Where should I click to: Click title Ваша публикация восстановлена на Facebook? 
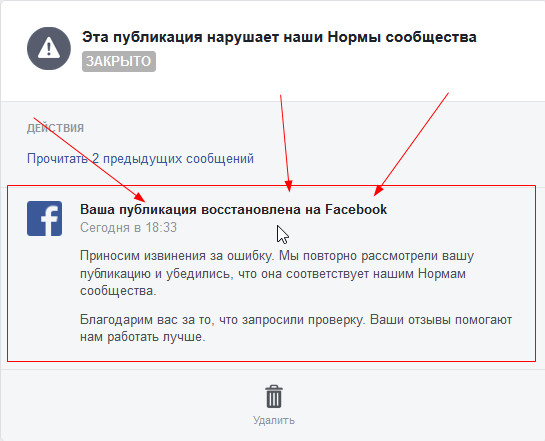coord(233,210)
